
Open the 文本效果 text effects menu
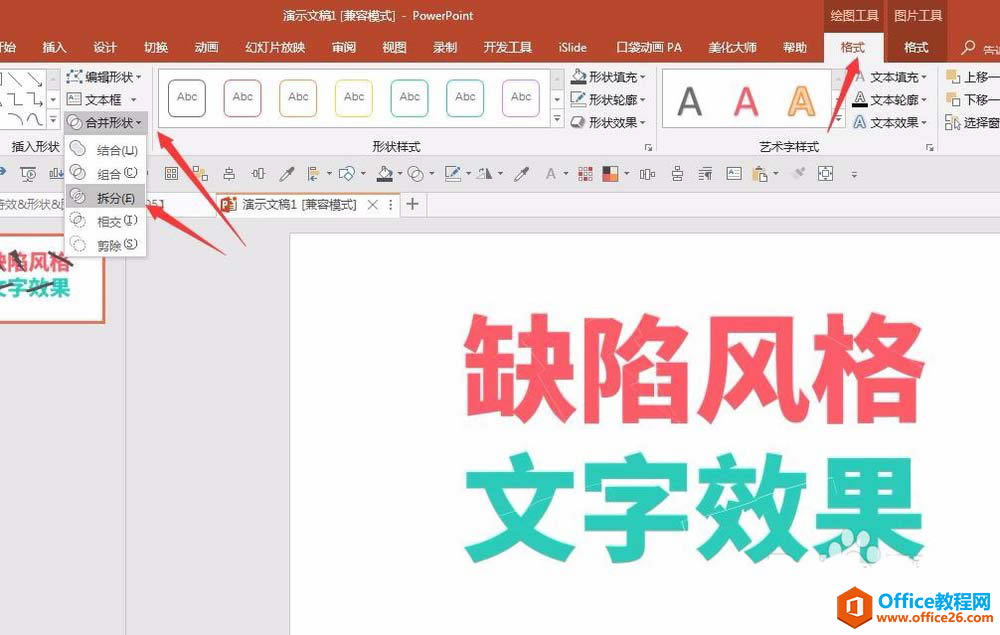891,122
